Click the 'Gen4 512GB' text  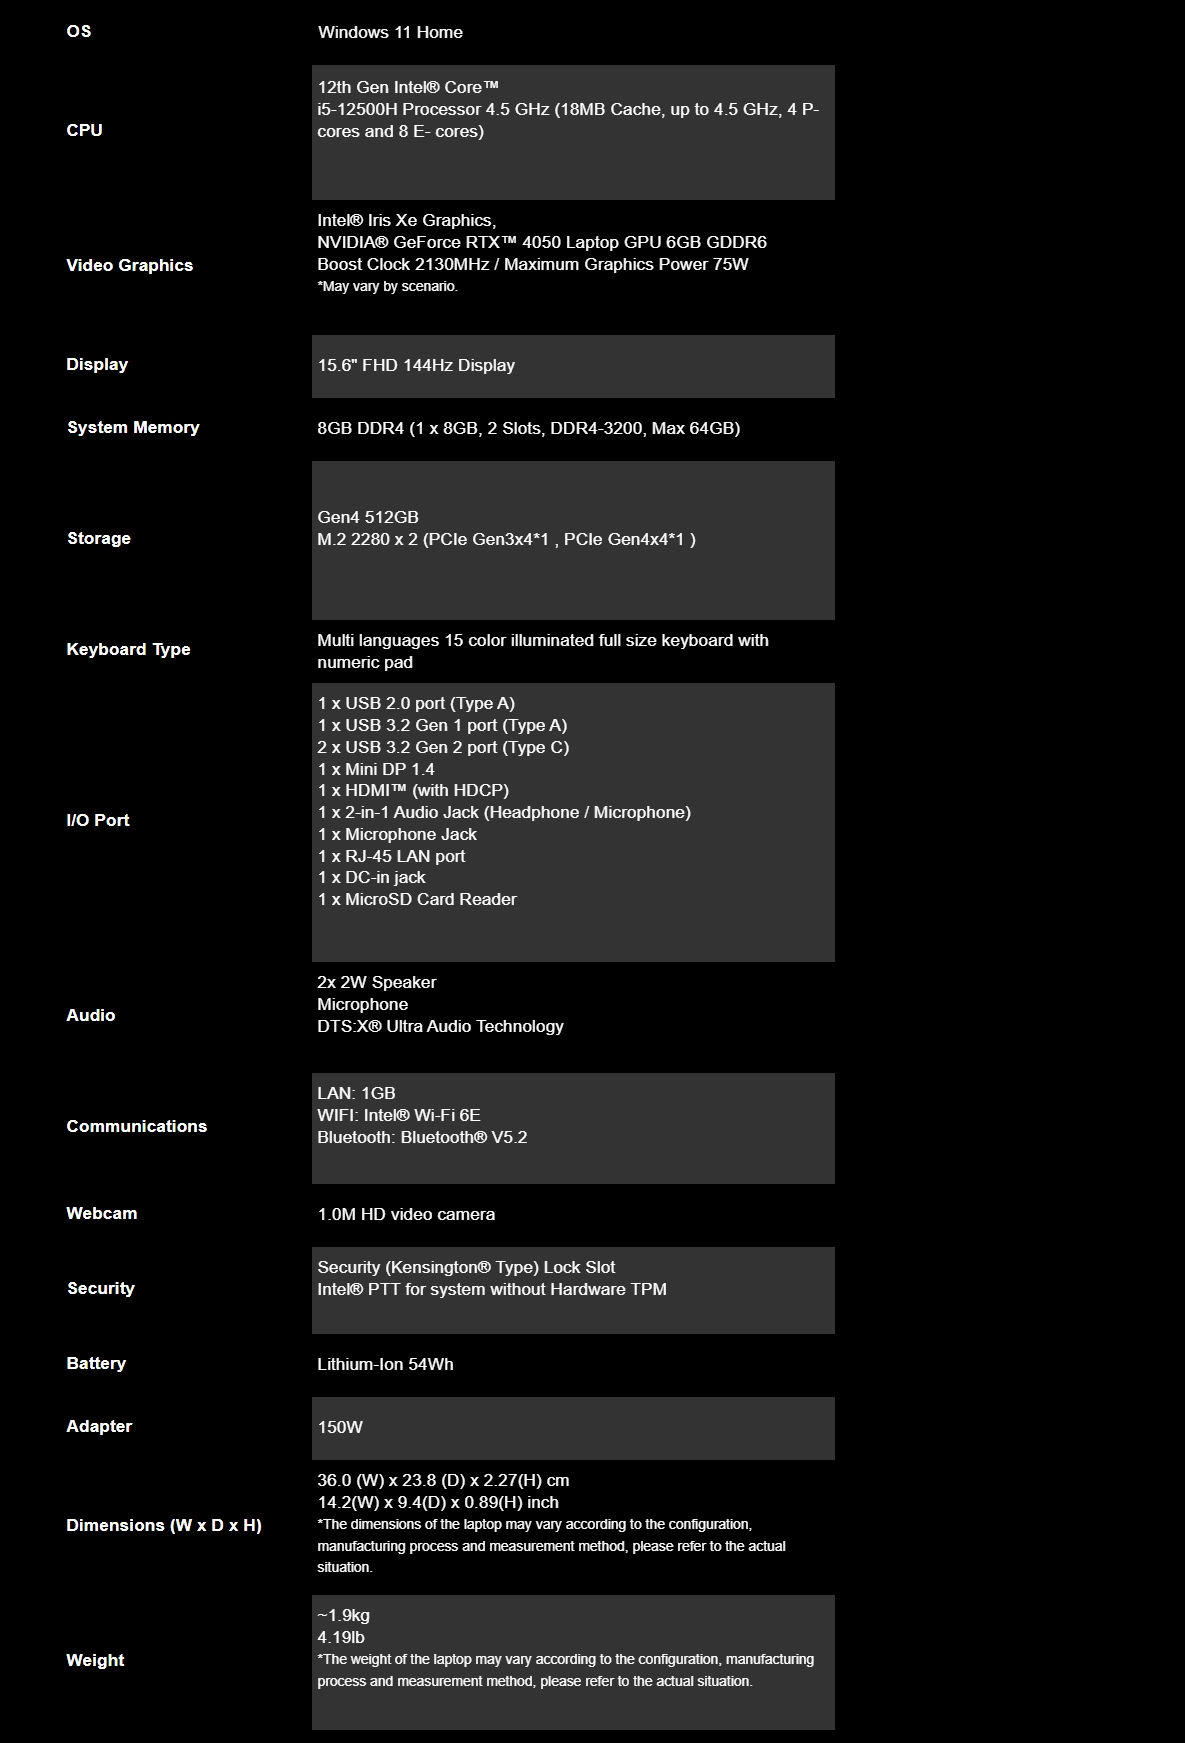[x=368, y=517]
